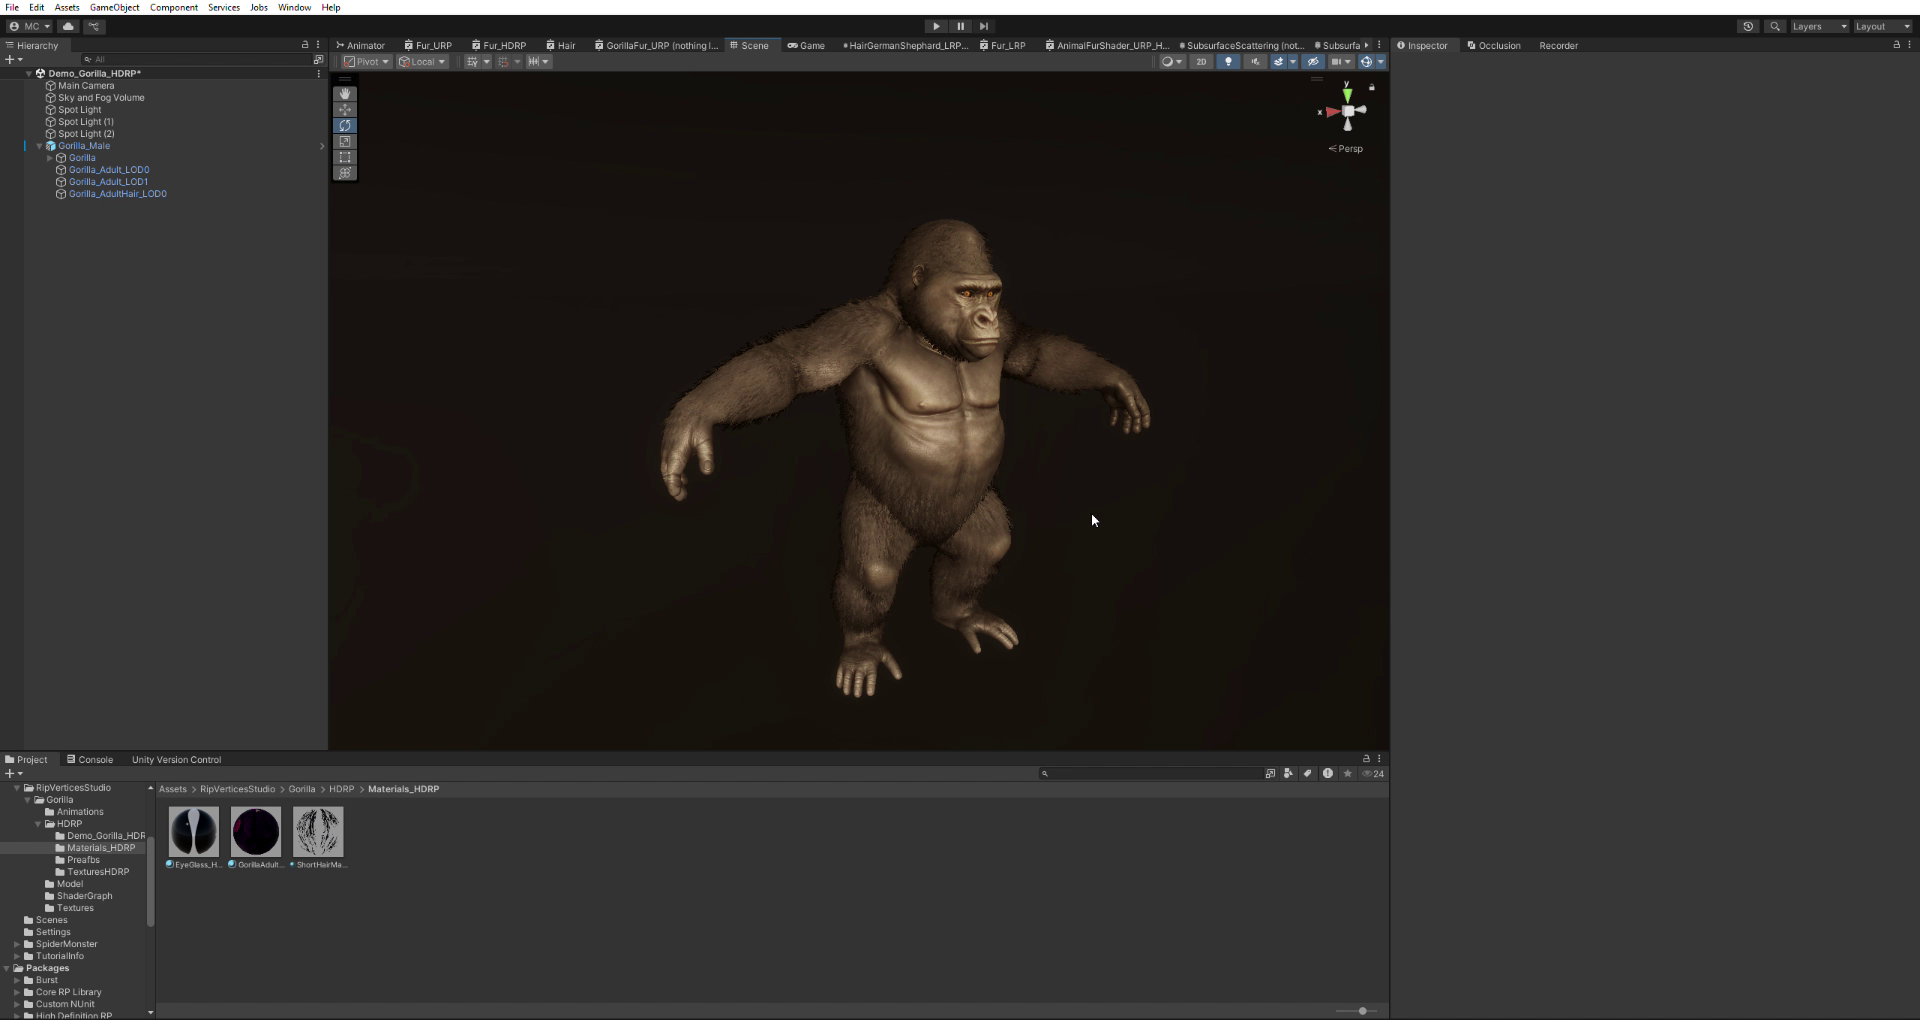
Task: Open the Window menu
Action: (x=294, y=7)
